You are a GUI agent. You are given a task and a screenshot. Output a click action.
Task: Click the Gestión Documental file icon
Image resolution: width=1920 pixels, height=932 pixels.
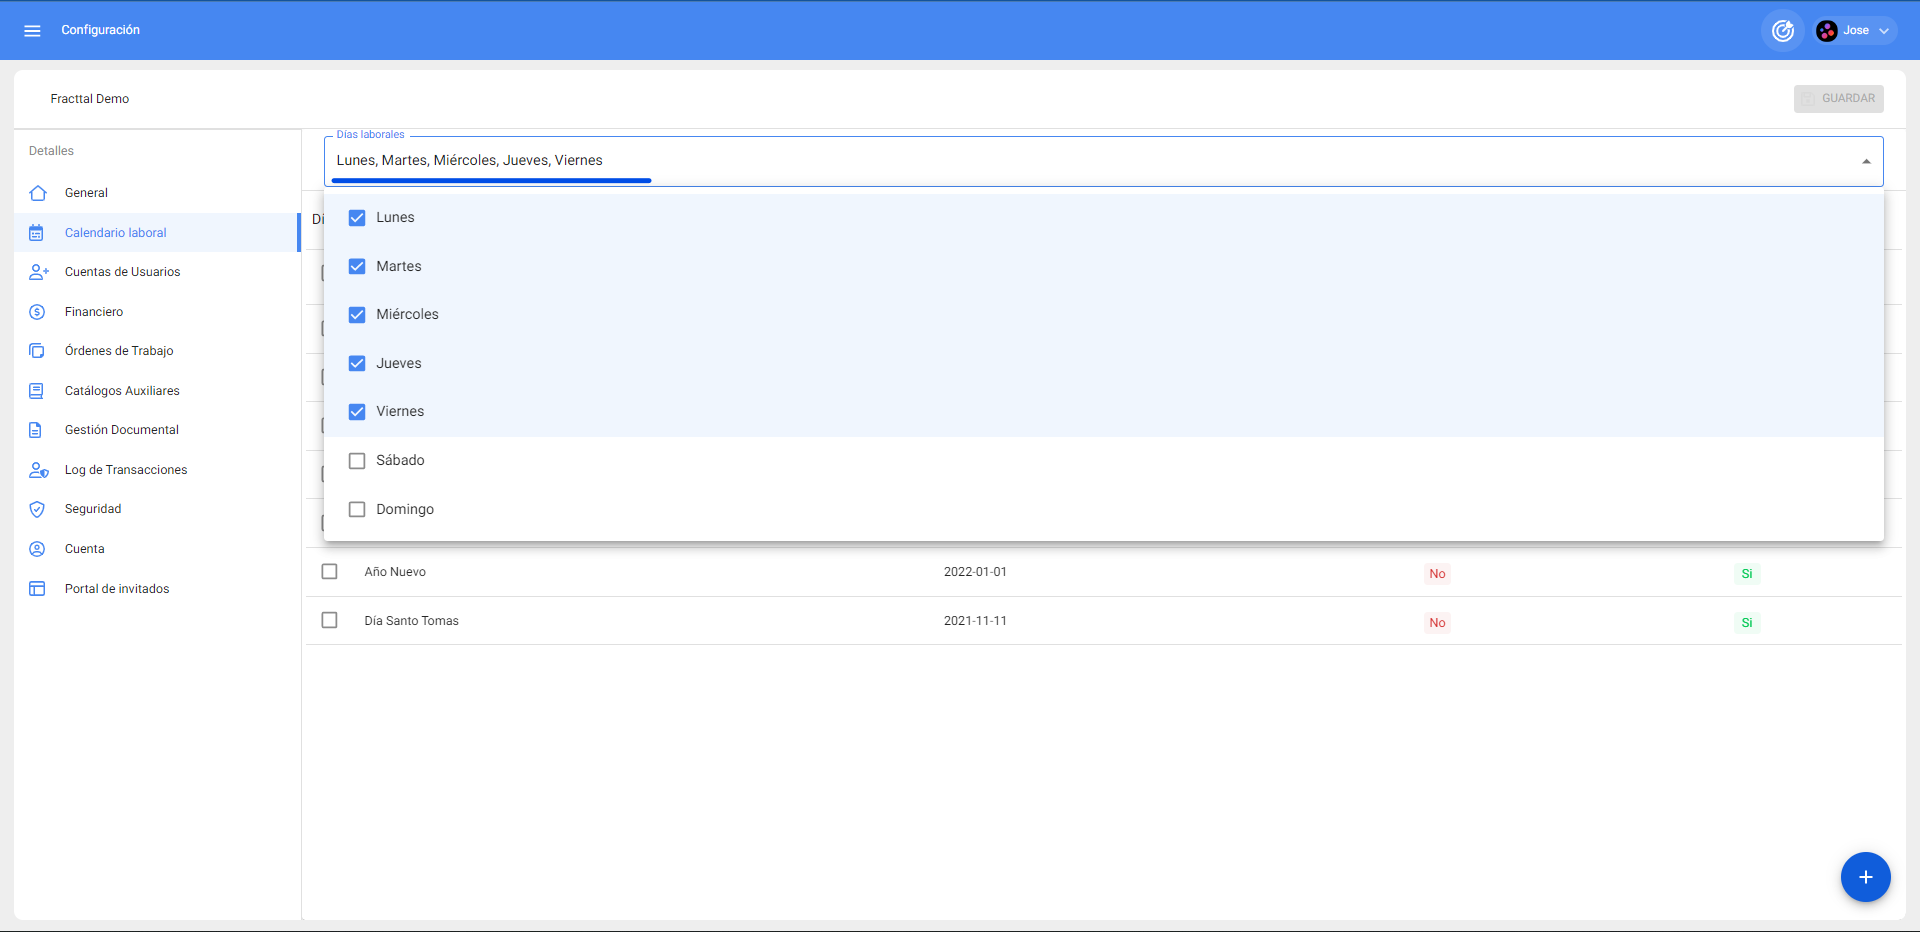click(36, 430)
